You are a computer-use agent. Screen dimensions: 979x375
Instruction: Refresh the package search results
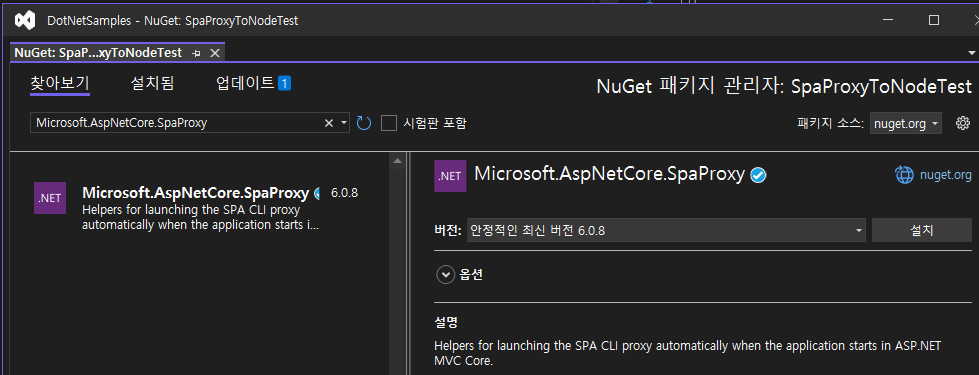(x=363, y=123)
